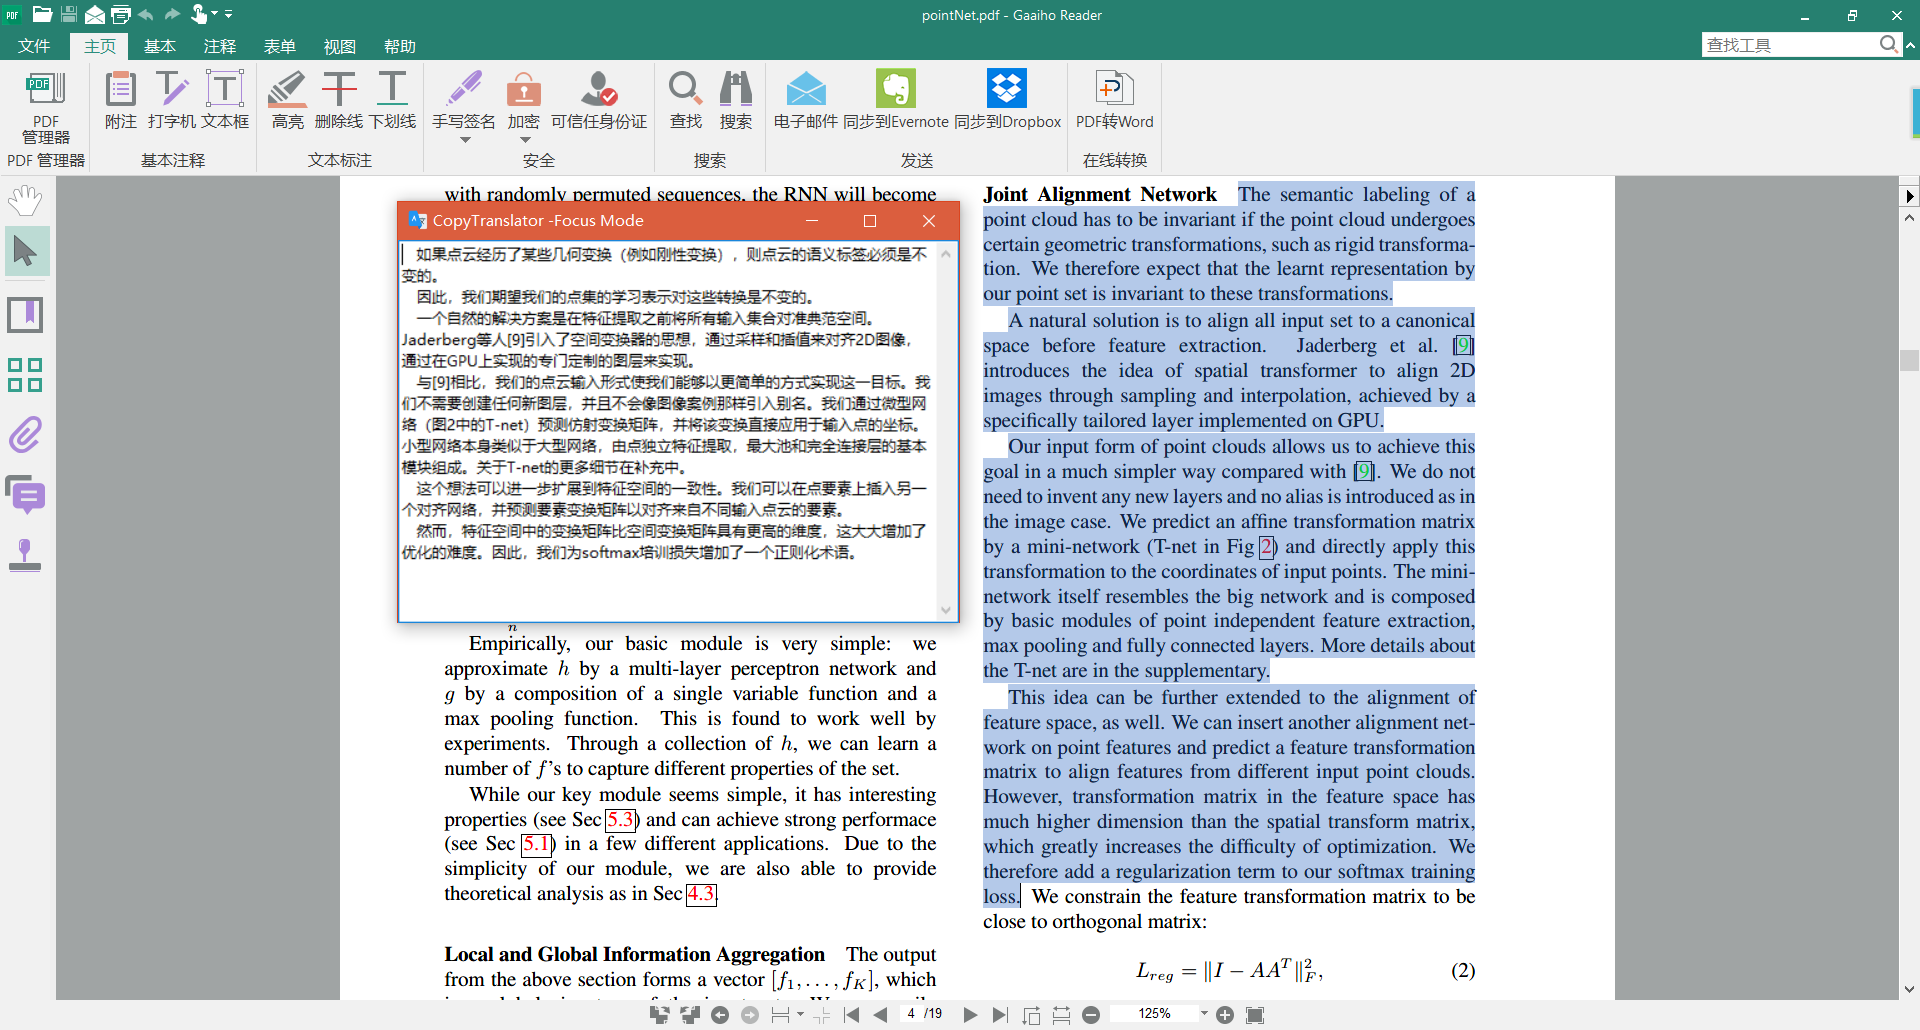
Task: Open the Find (查找) tool
Action: [685, 100]
